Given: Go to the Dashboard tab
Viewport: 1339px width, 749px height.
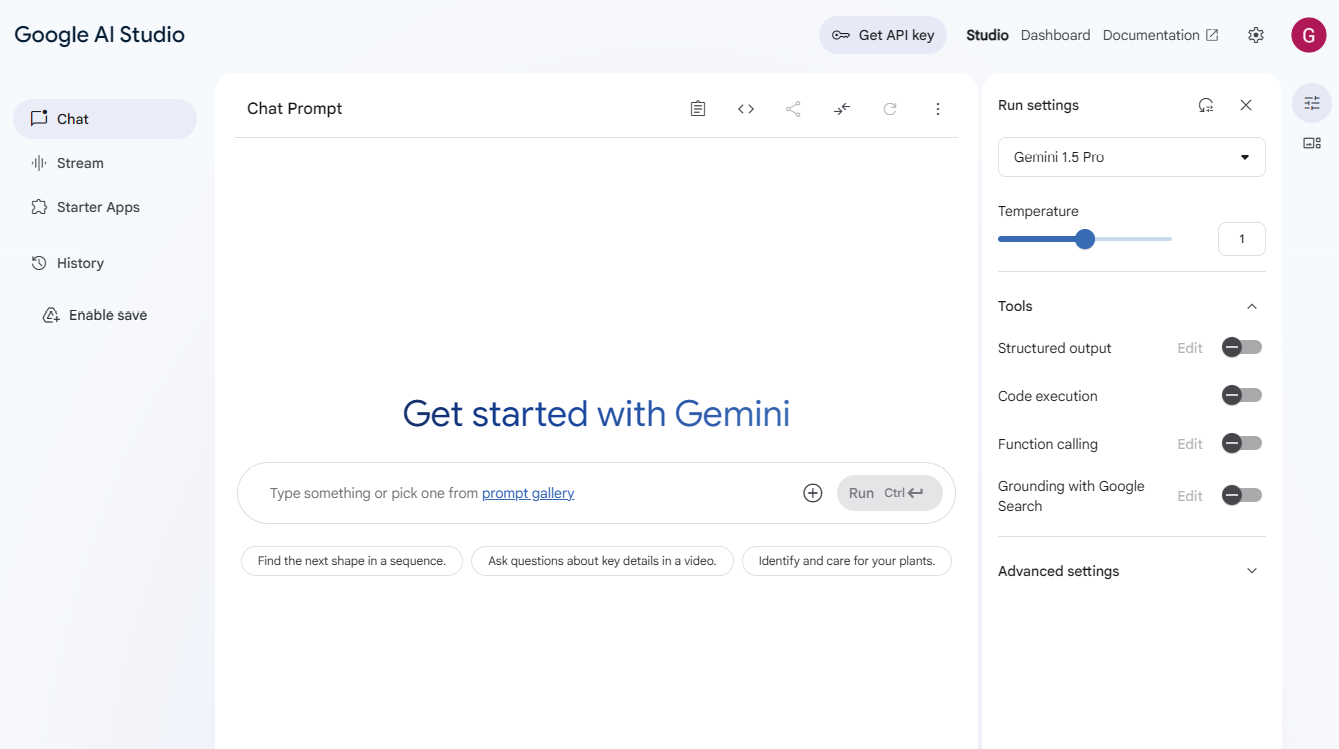Looking at the screenshot, I should coord(1055,35).
